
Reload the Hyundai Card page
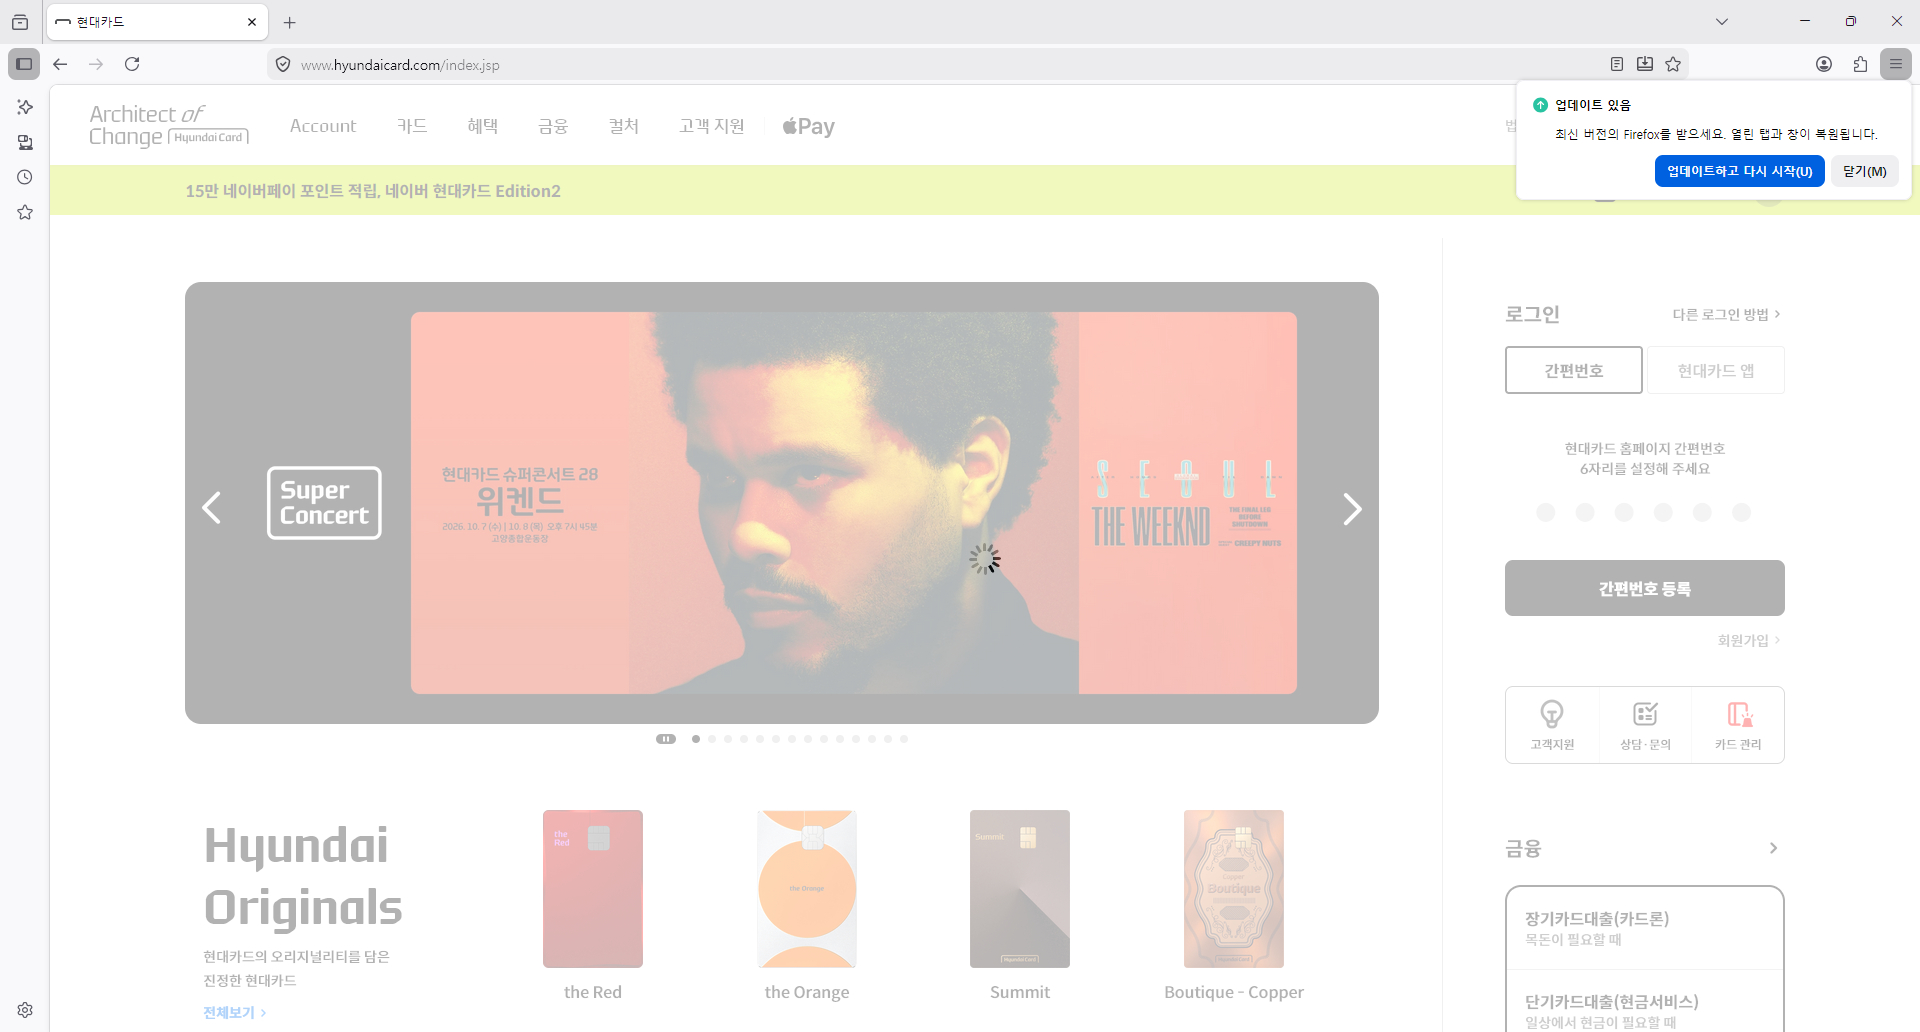click(x=132, y=64)
